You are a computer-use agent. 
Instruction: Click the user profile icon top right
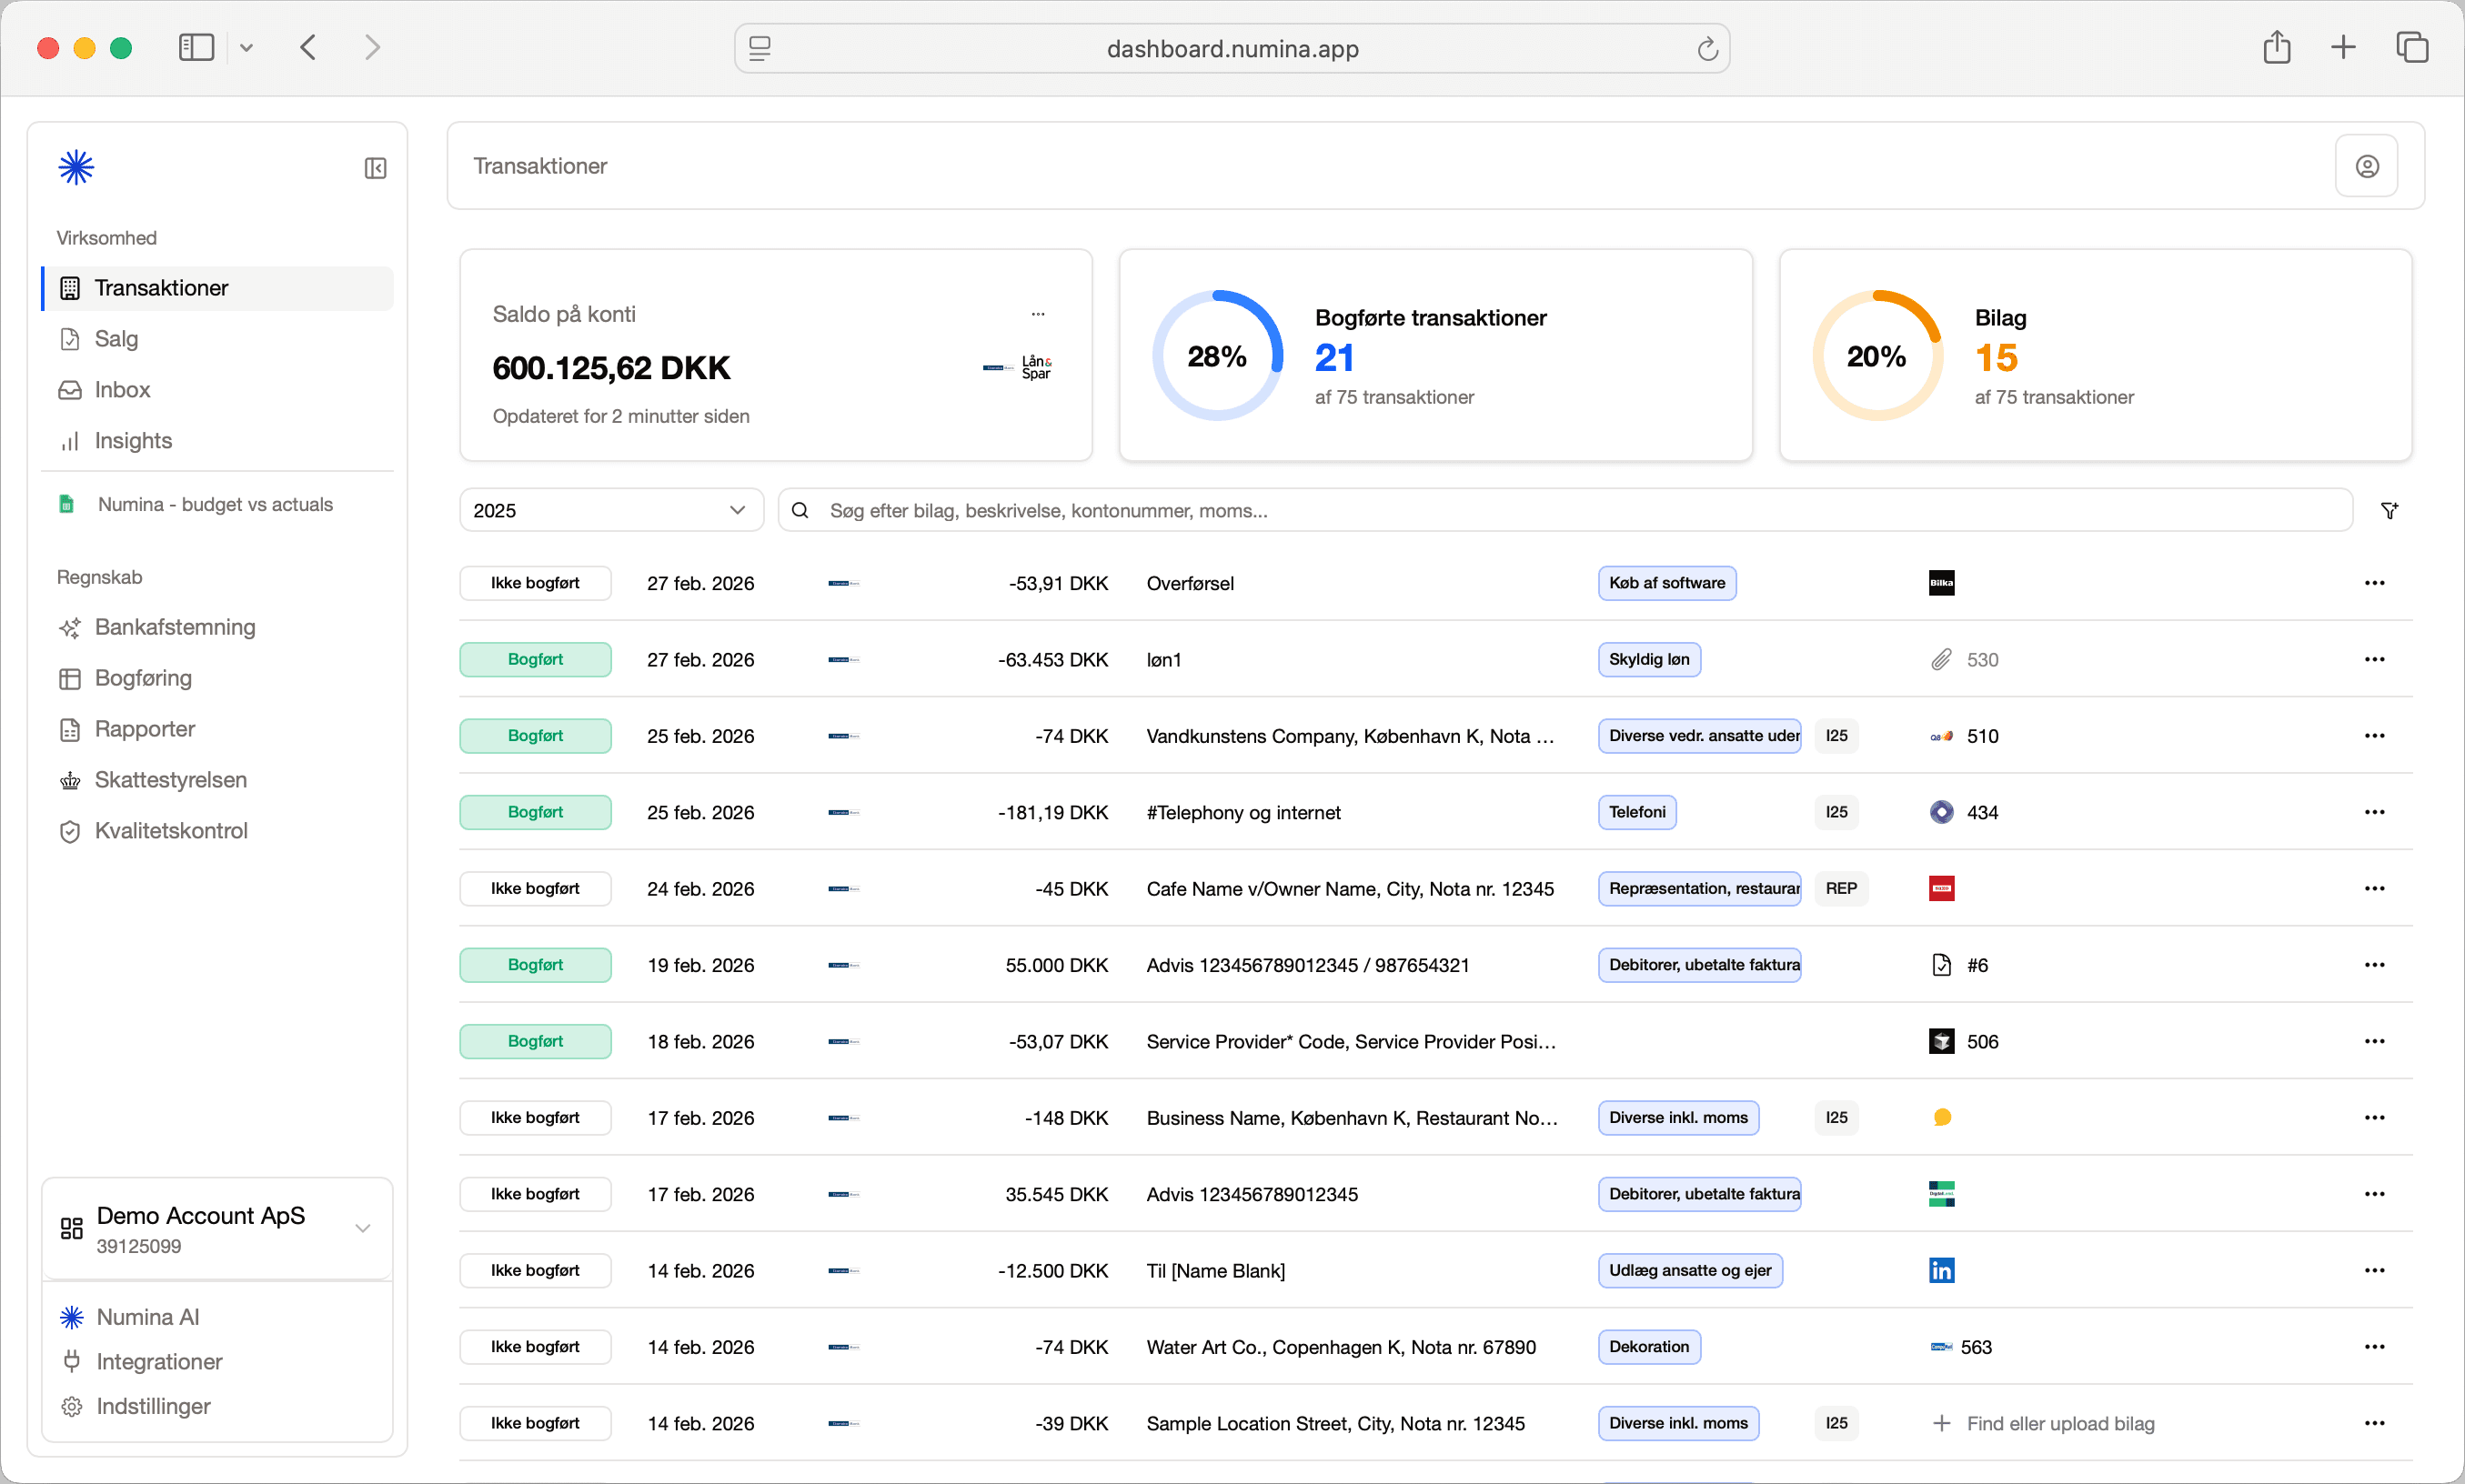point(2367,165)
